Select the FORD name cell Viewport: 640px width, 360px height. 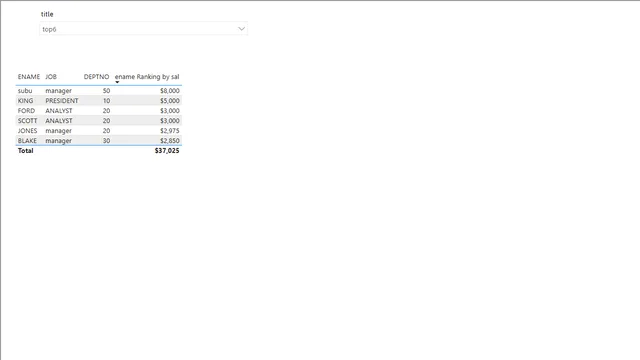click(26, 111)
